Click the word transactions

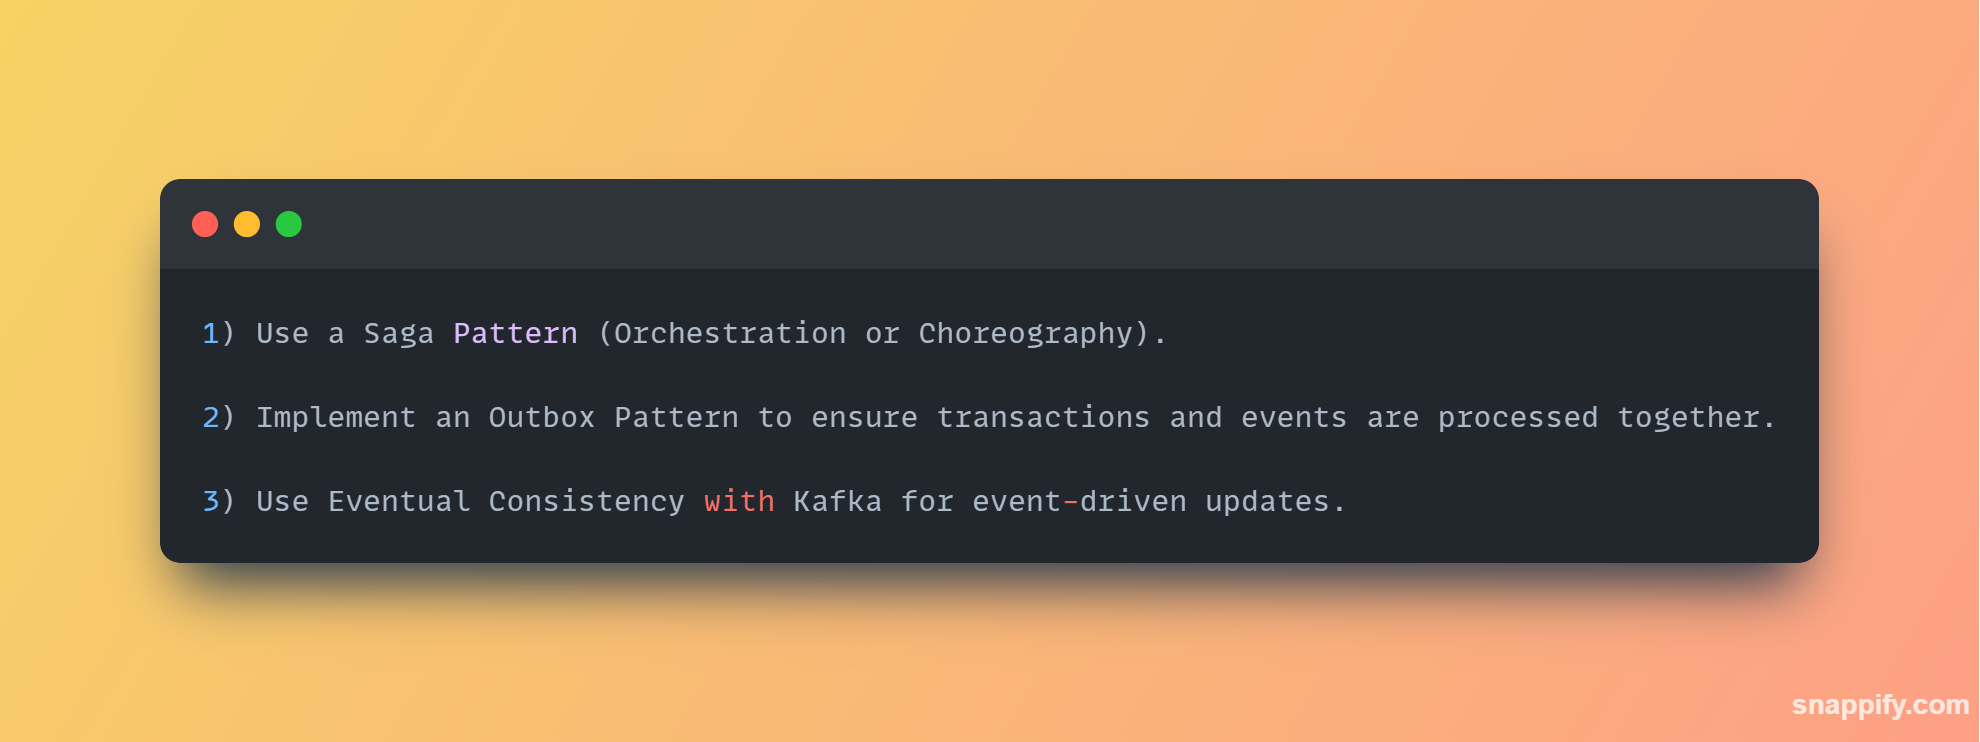(x=1043, y=417)
